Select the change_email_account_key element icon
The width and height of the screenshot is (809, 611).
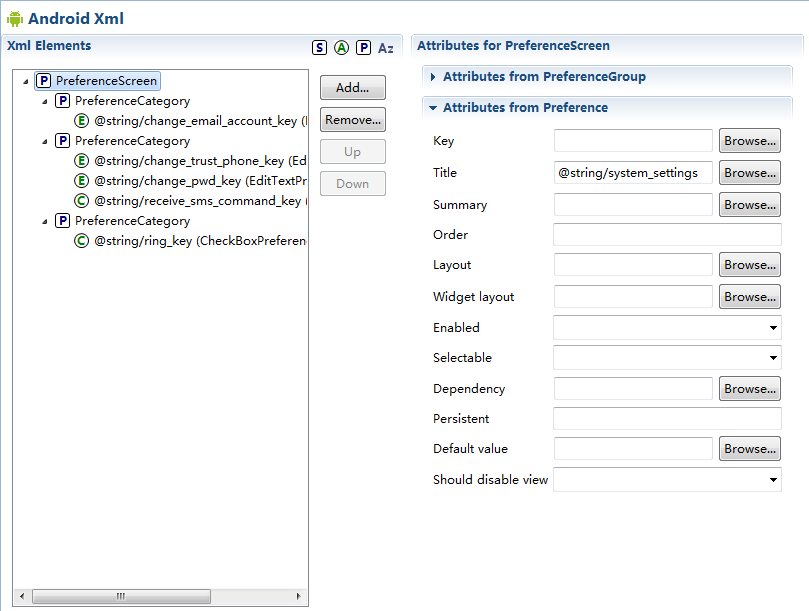click(x=82, y=121)
